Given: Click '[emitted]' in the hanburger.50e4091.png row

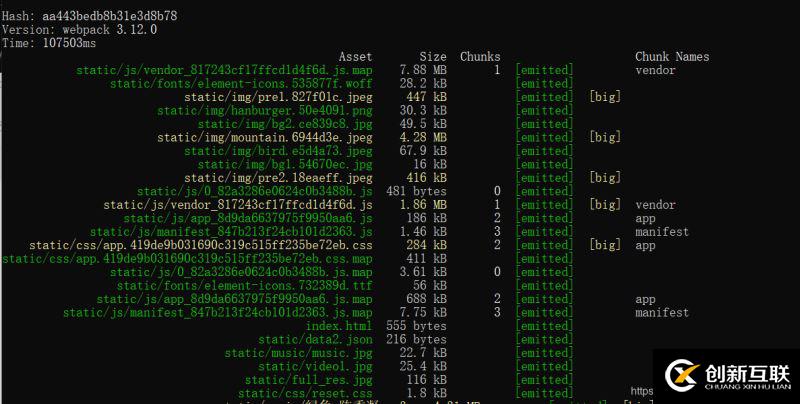Looking at the screenshot, I should pyautogui.click(x=544, y=110).
